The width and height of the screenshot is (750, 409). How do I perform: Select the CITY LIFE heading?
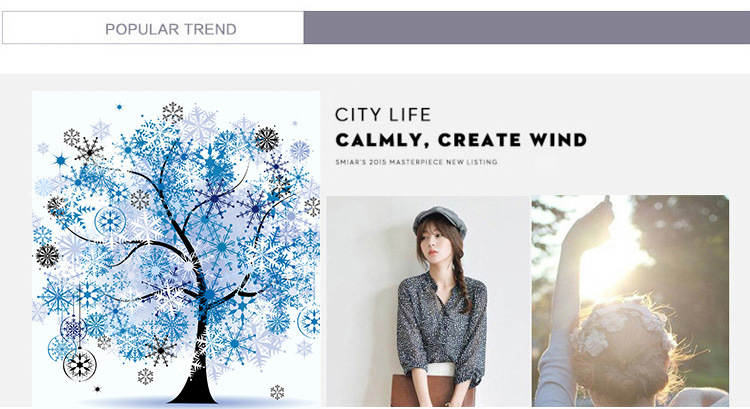click(x=383, y=115)
